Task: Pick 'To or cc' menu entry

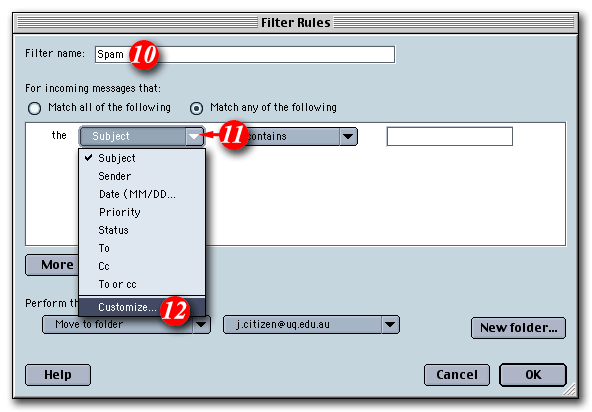Action: point(142,284)
